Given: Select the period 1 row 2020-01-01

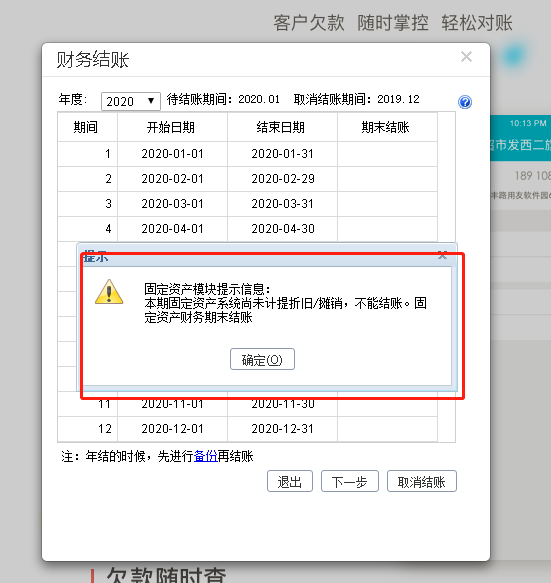Looking at the screenshot, I should pos(173,154).
